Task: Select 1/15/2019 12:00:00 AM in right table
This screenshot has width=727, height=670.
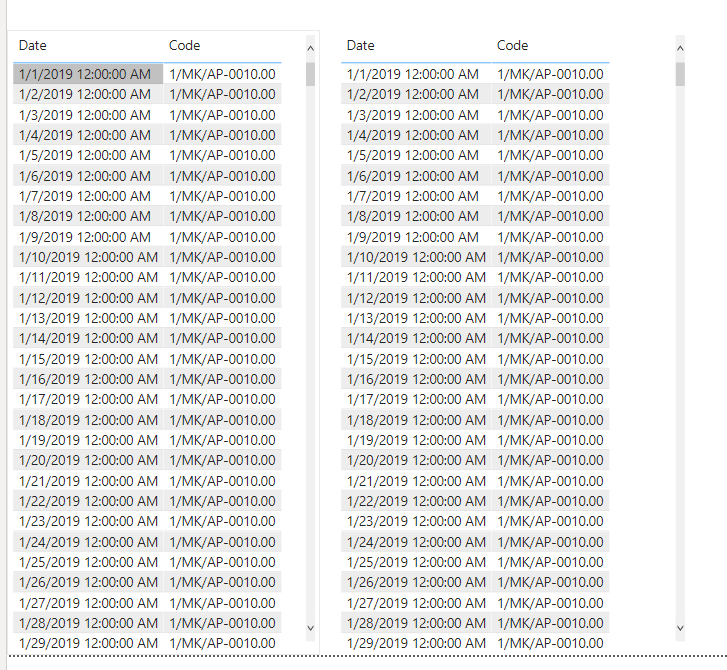Action: 416,359
